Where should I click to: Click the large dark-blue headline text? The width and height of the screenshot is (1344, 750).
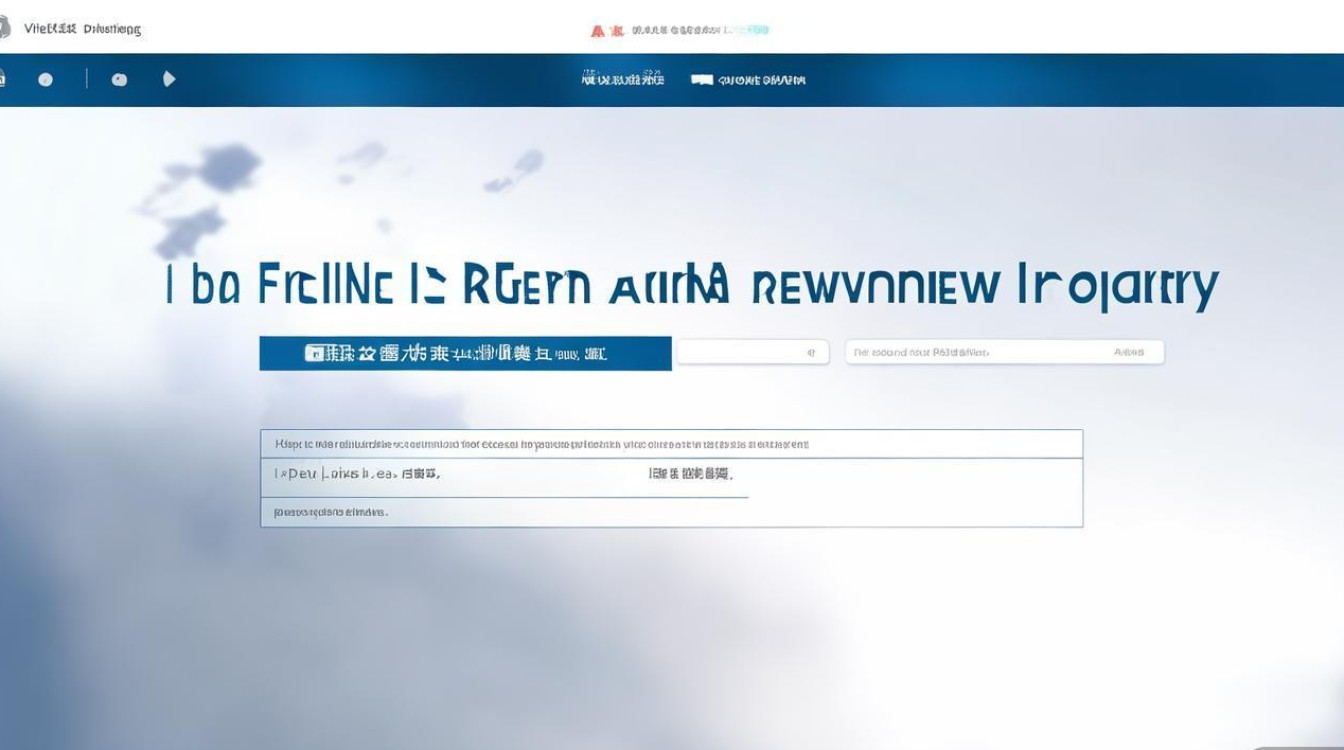(692, 285)
